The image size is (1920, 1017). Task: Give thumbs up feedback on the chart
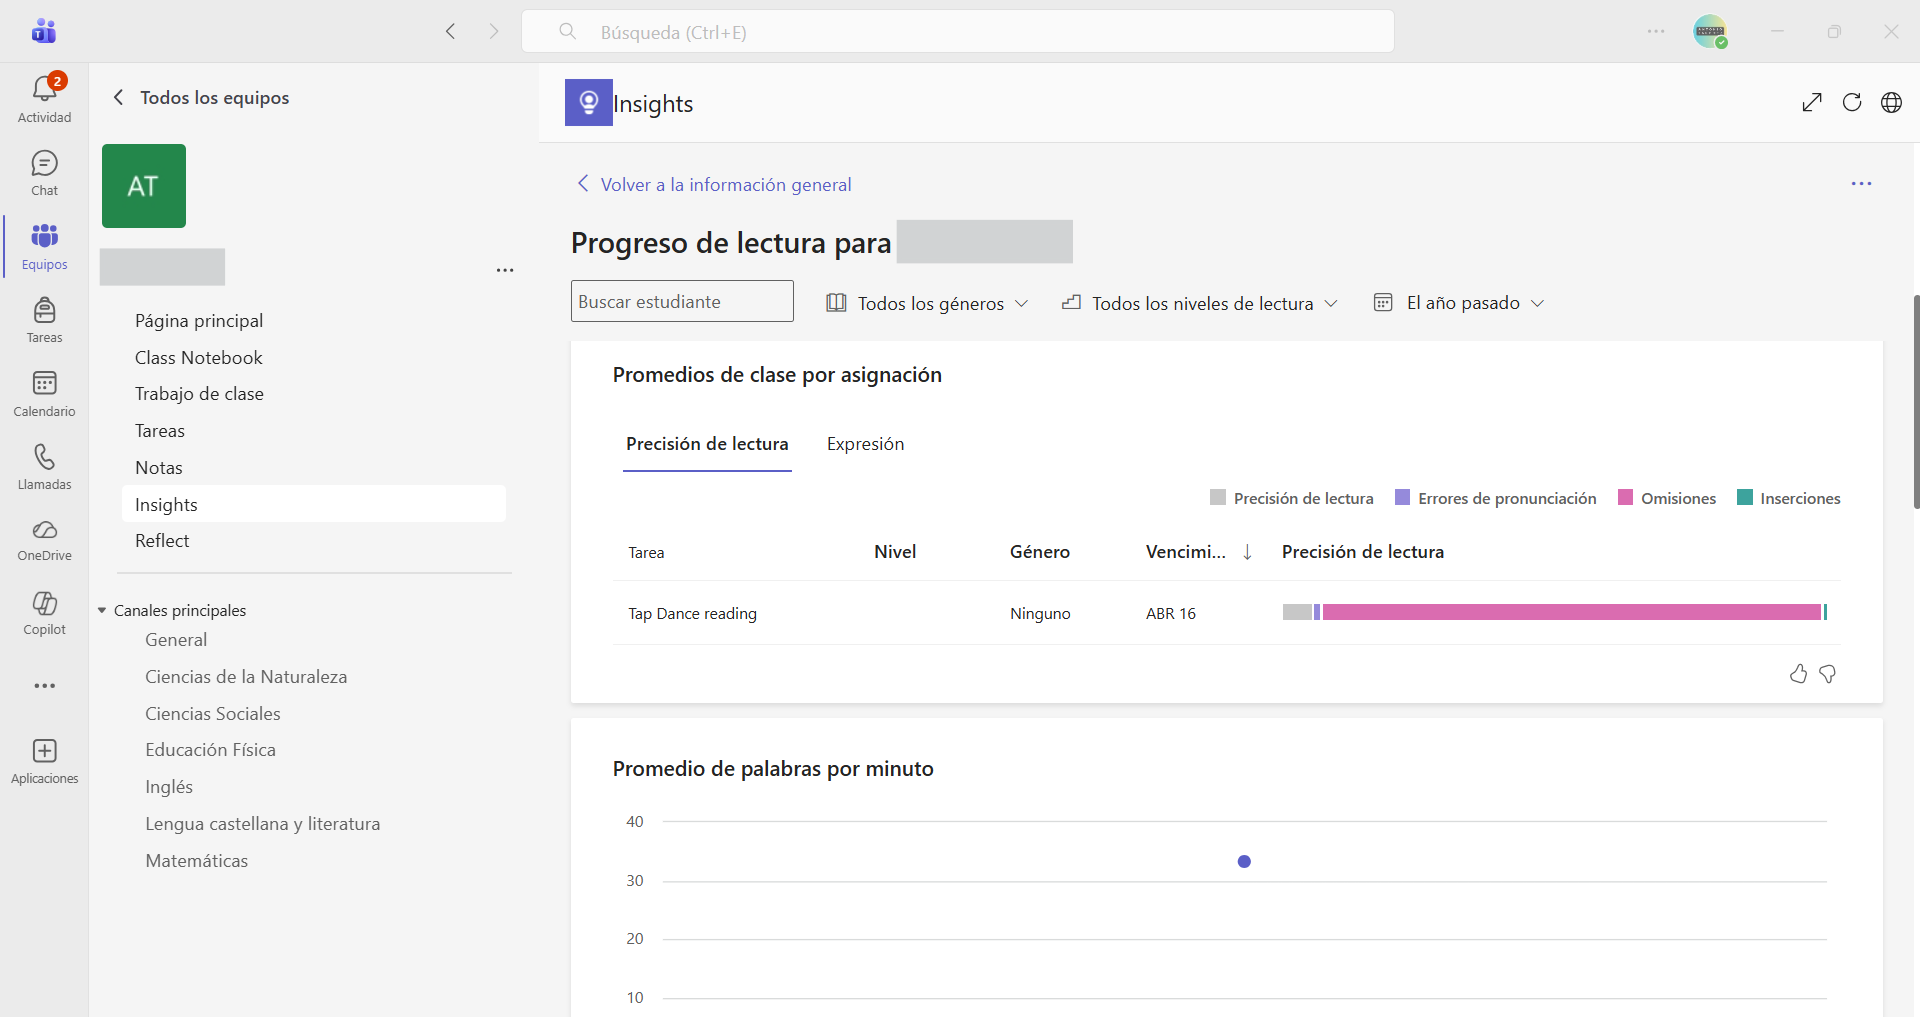pos(1798,674)
